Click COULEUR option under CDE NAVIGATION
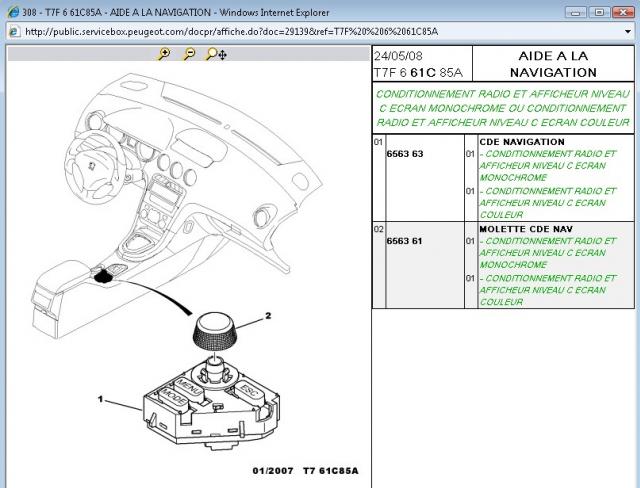This screenshot has height=488, width=640. 548,203
